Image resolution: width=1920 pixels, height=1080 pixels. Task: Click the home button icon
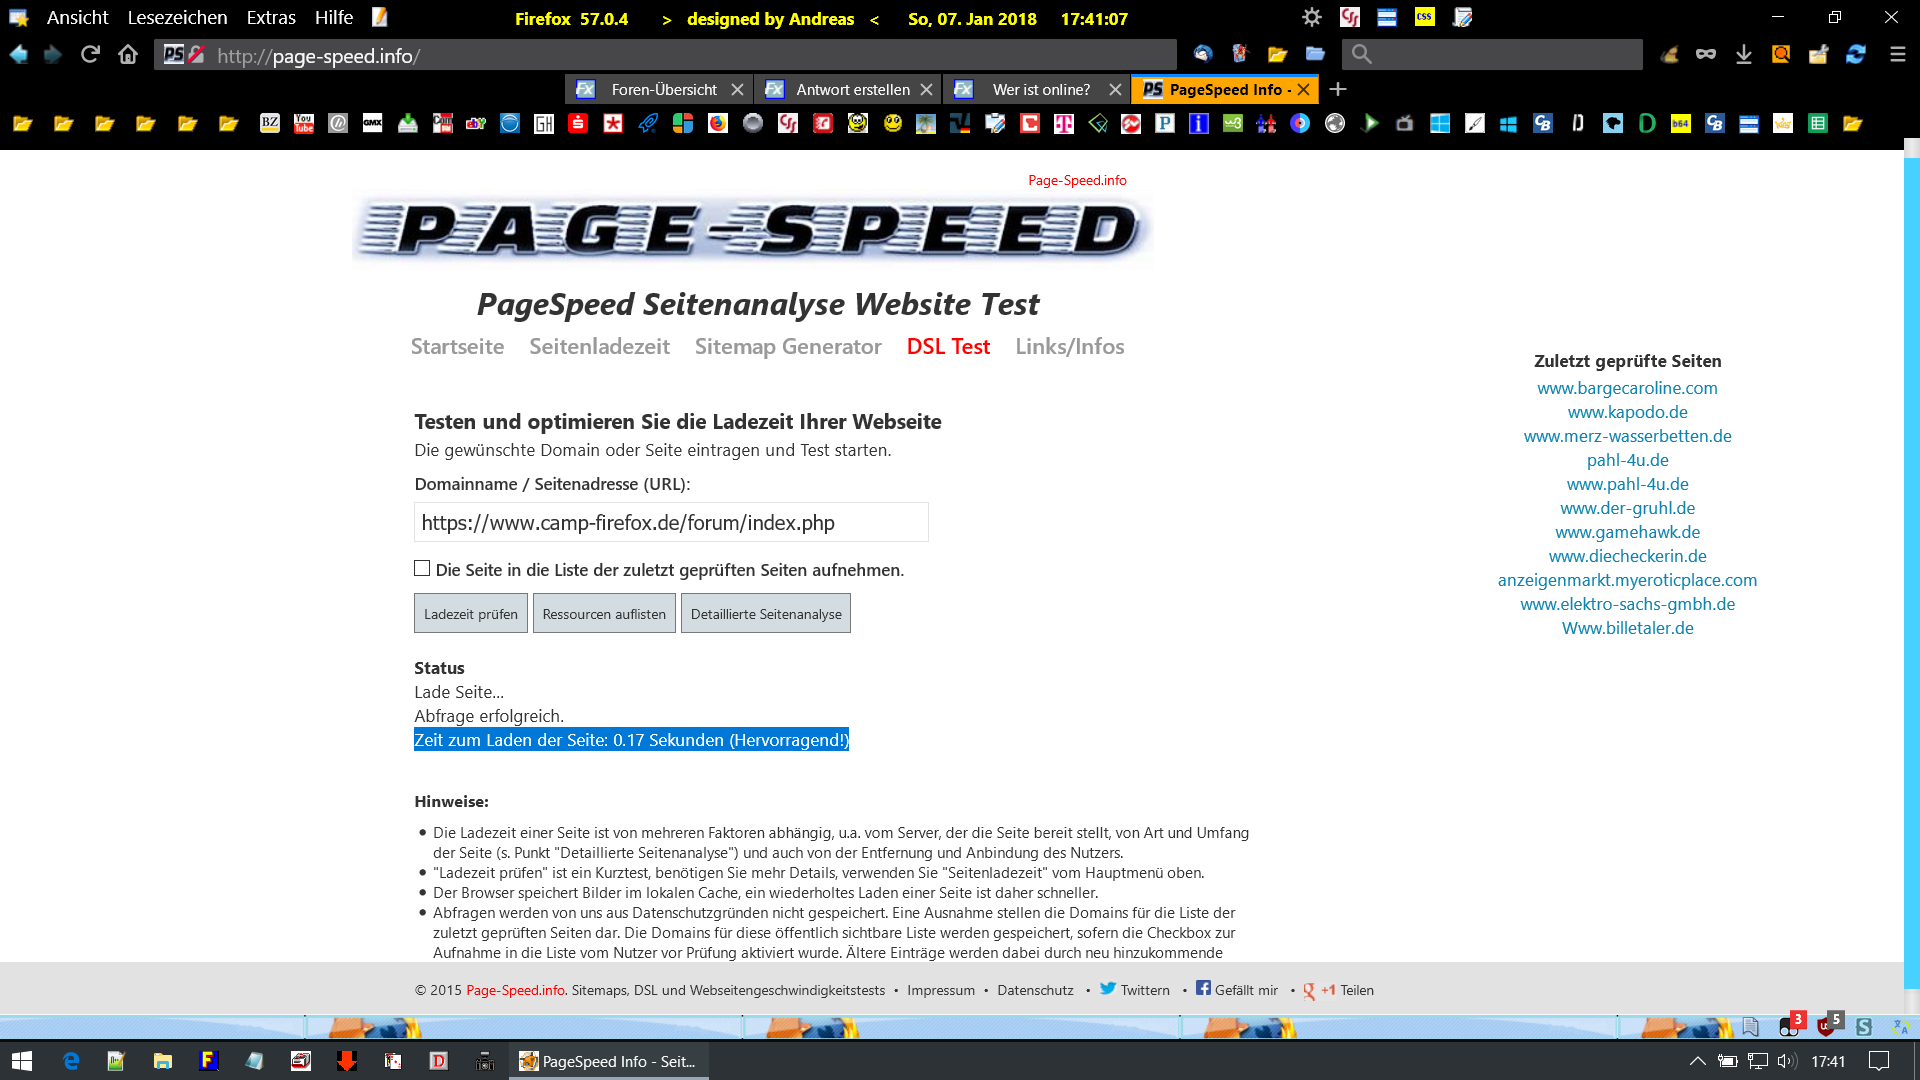point(128,55)
